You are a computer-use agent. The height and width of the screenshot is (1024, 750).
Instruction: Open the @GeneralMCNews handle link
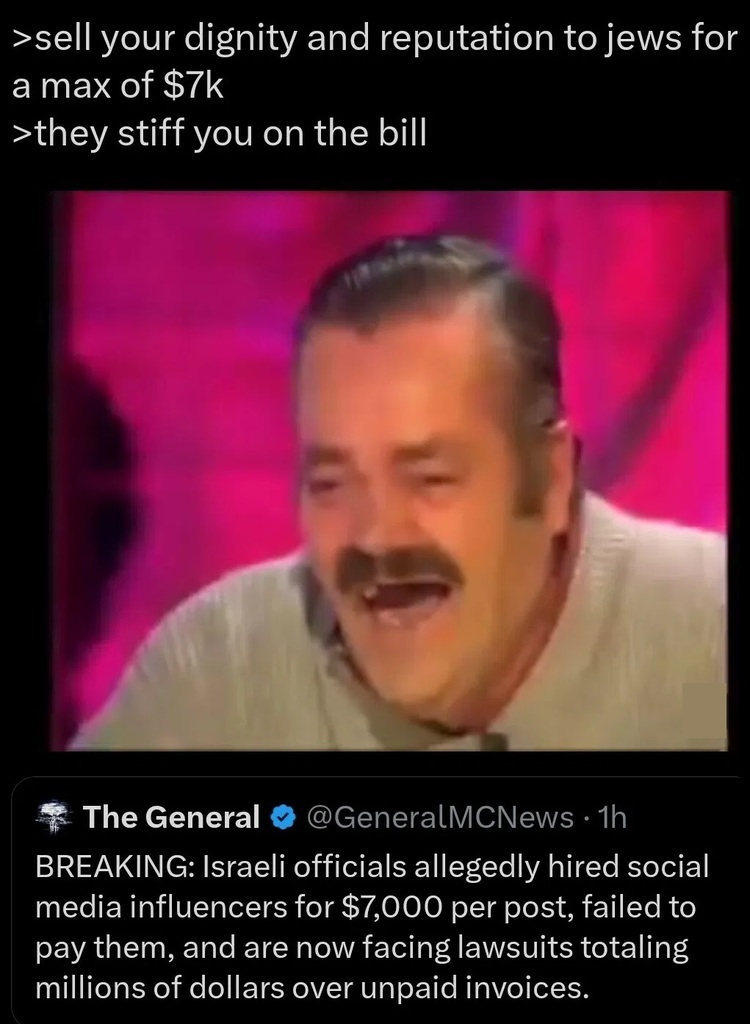(x=440, y=817)
